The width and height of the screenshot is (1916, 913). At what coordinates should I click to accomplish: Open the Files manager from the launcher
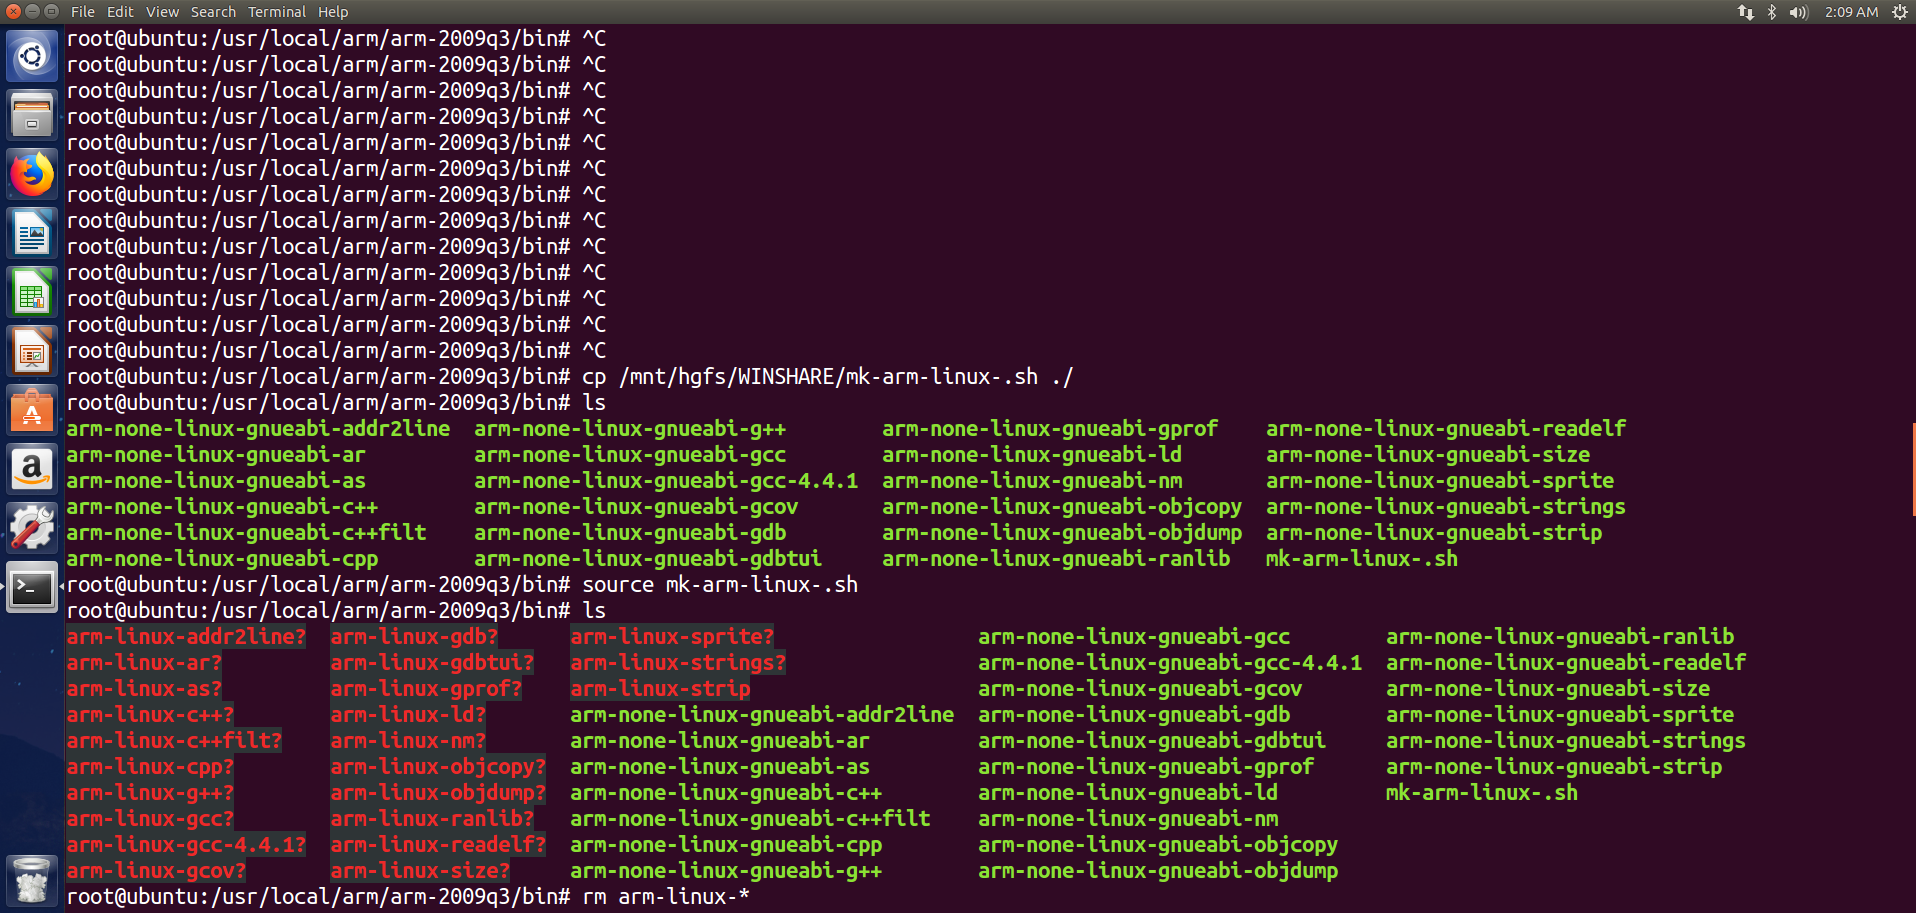click(32, 115)
